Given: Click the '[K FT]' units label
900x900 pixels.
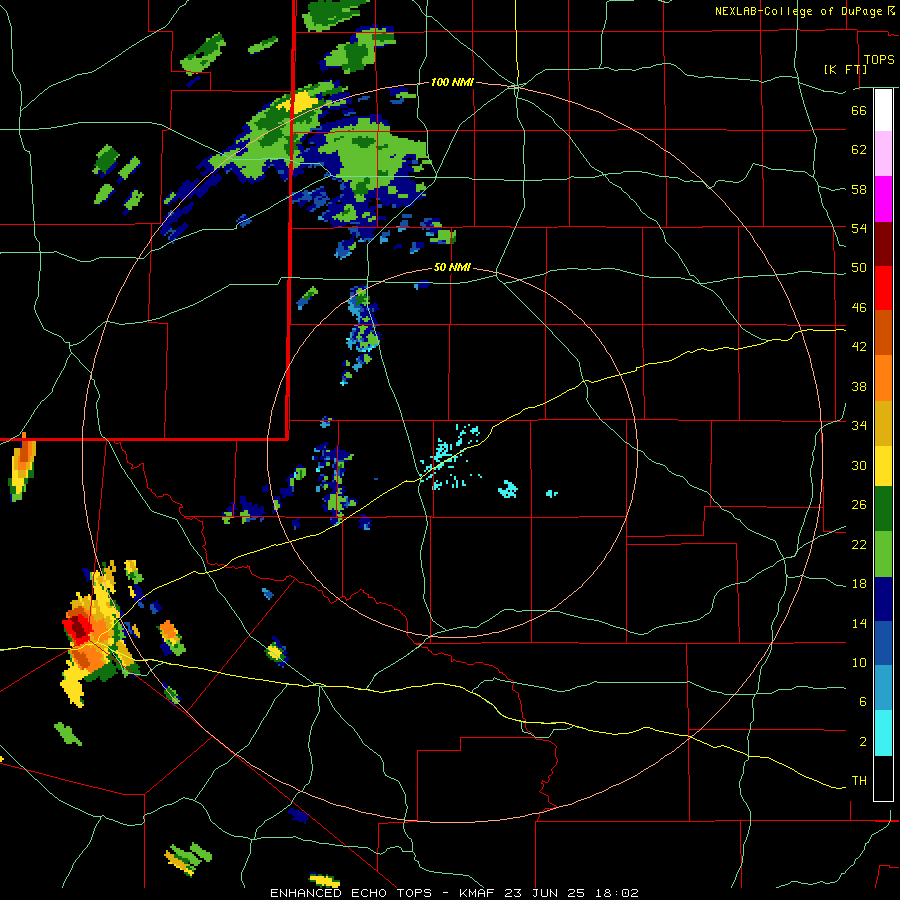Looking at the screenshot, I should [x=845, y=69].
